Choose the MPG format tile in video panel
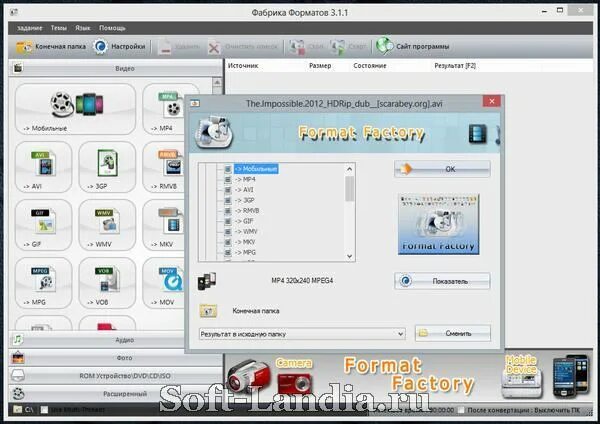Screen dimensions: 600x424 pyautogui.click(x=44, y=283)
